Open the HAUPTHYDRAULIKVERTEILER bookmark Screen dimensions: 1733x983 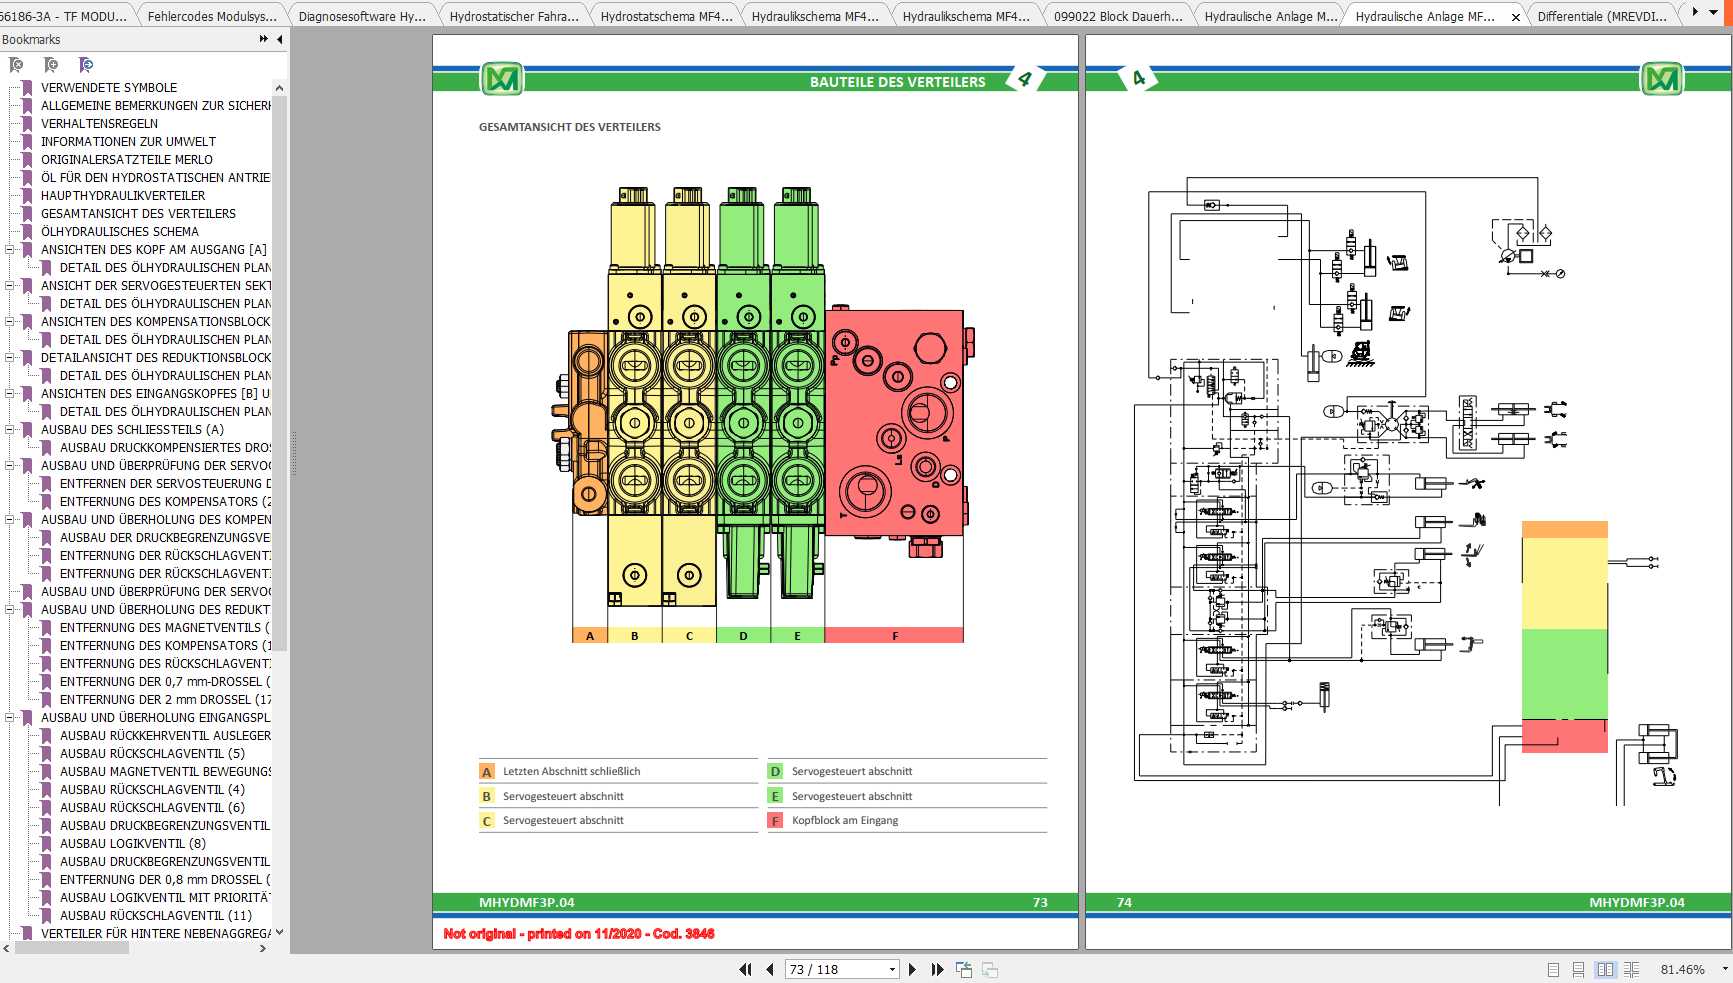[x=123, y=196]
